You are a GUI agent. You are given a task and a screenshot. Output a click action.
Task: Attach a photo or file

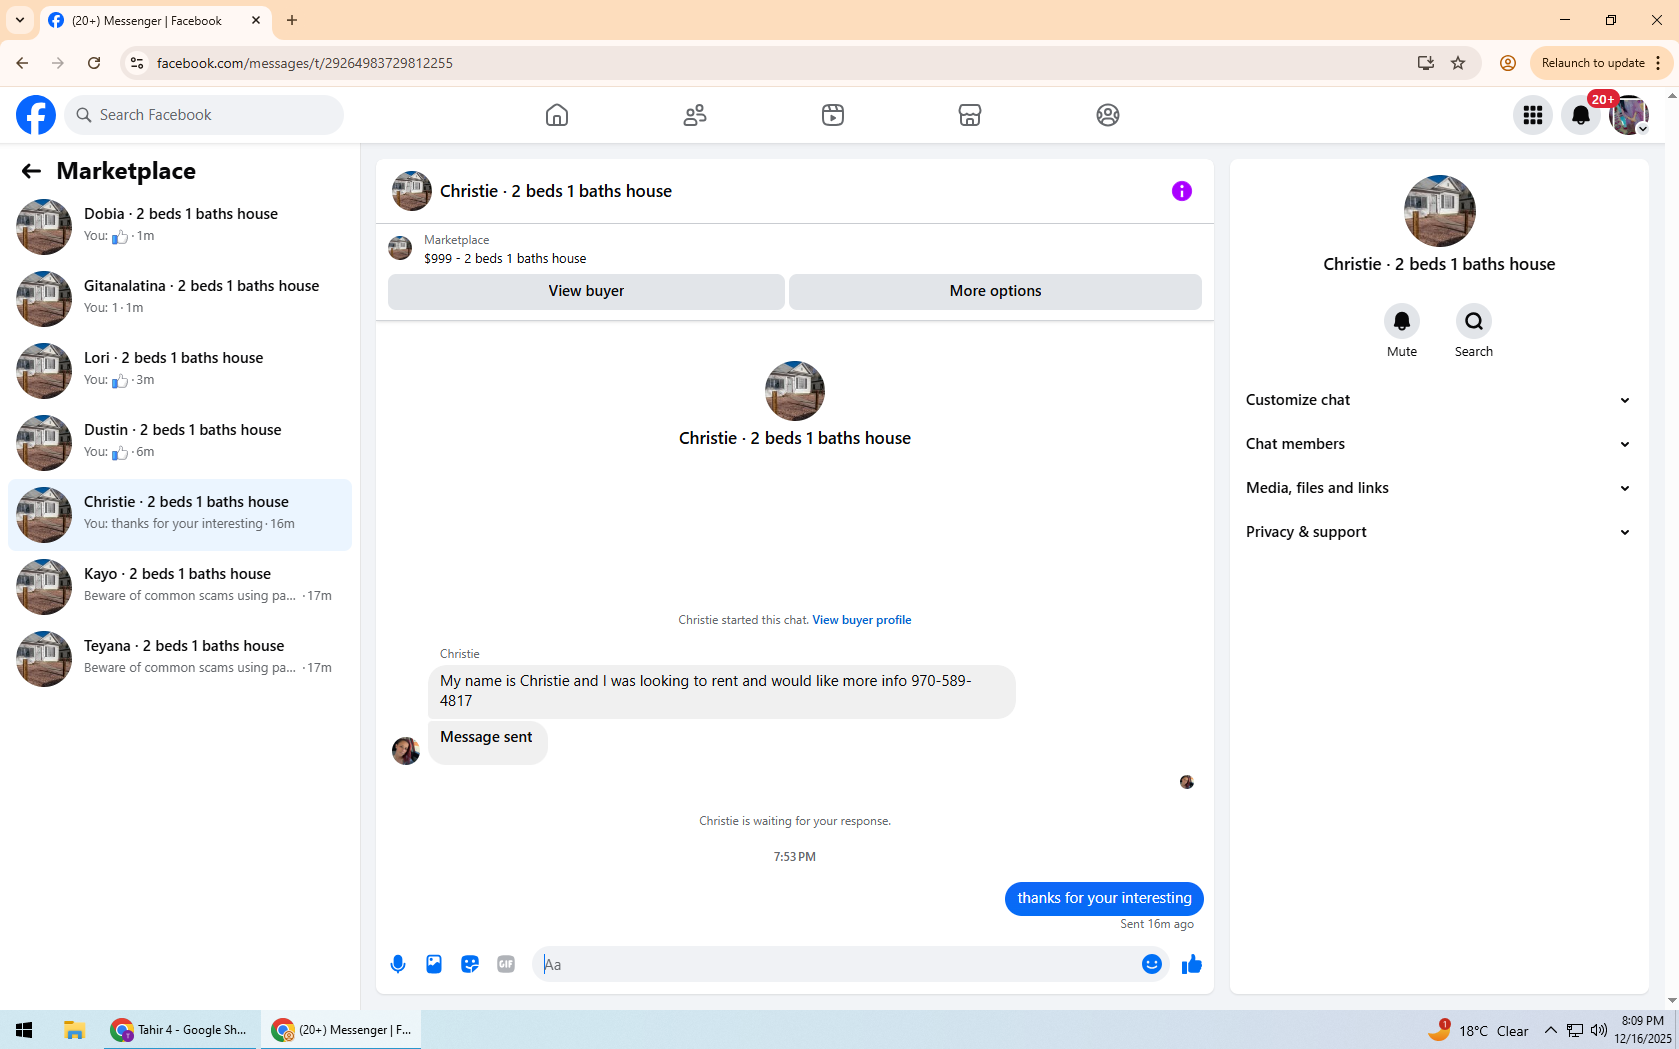click(x=434, y=964)
